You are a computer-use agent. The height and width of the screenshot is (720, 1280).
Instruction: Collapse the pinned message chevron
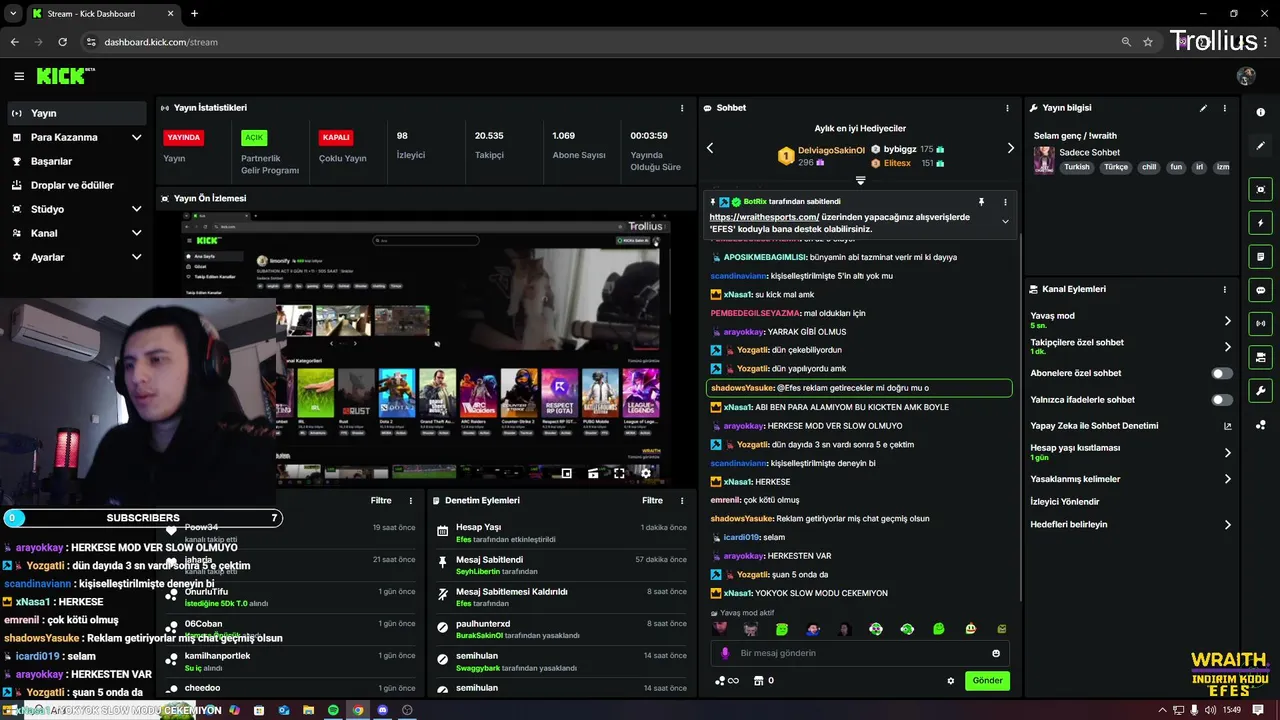pos(1005,222)
